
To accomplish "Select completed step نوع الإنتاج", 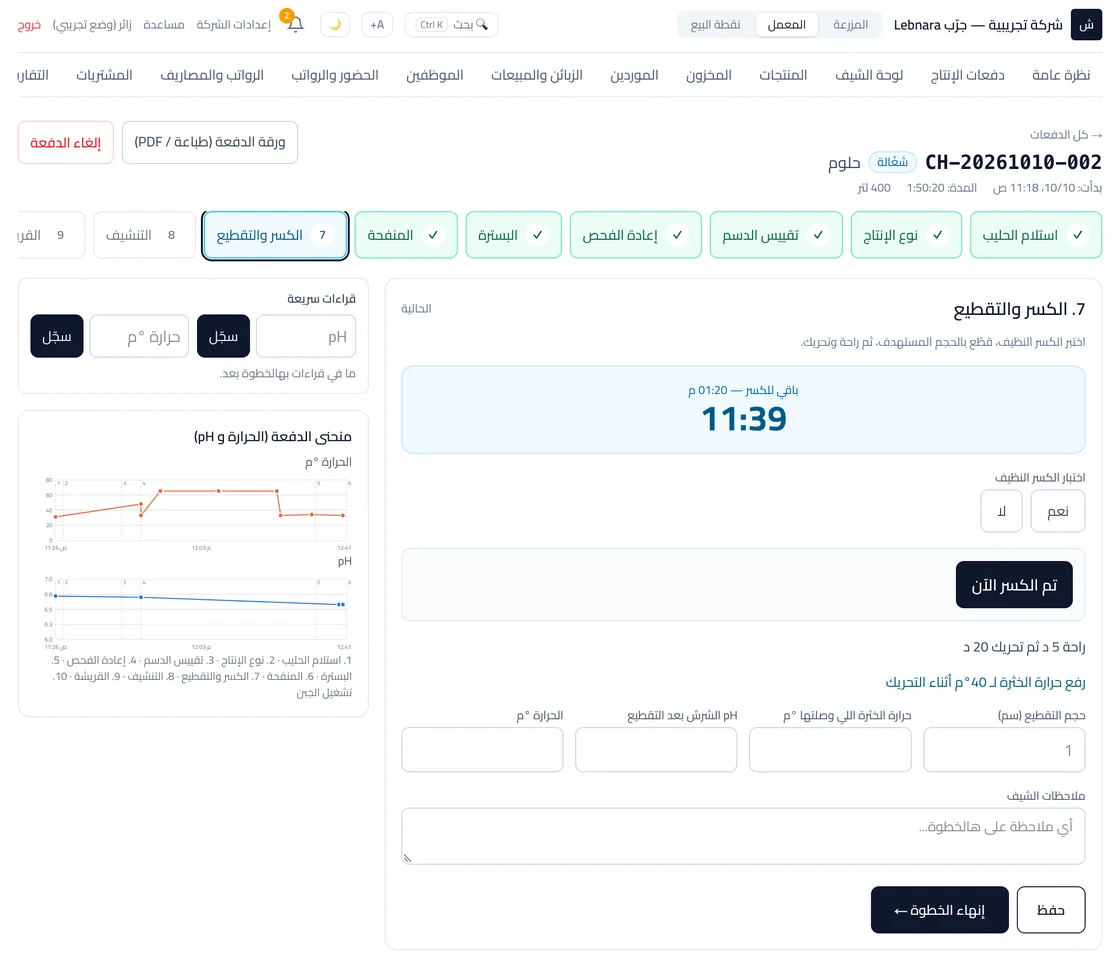I will [906, 234].
